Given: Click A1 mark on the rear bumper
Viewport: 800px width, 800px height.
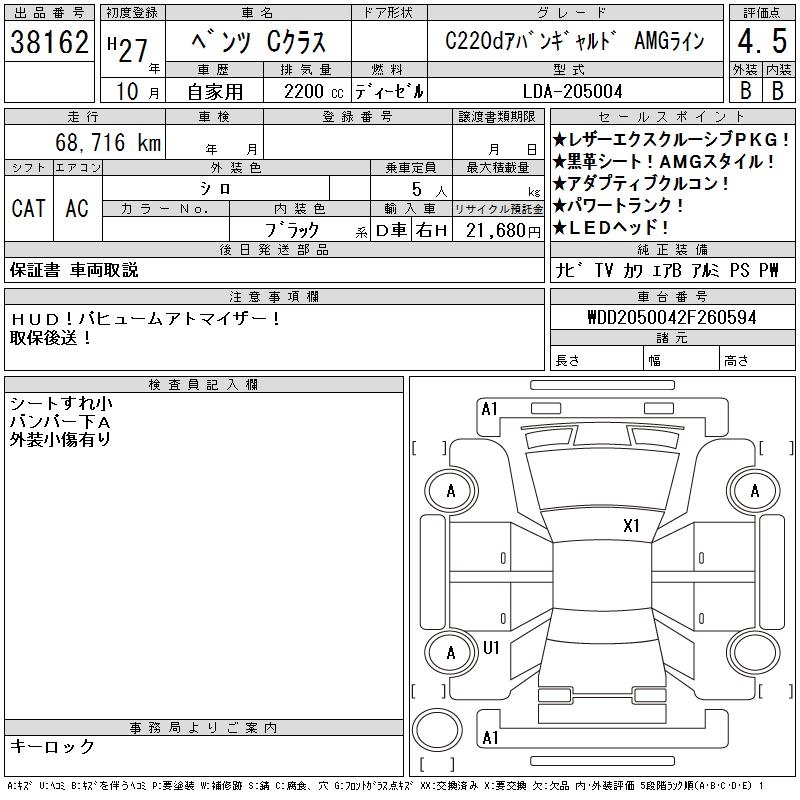Looking at the screenshot, I should (x=490, y=738).
